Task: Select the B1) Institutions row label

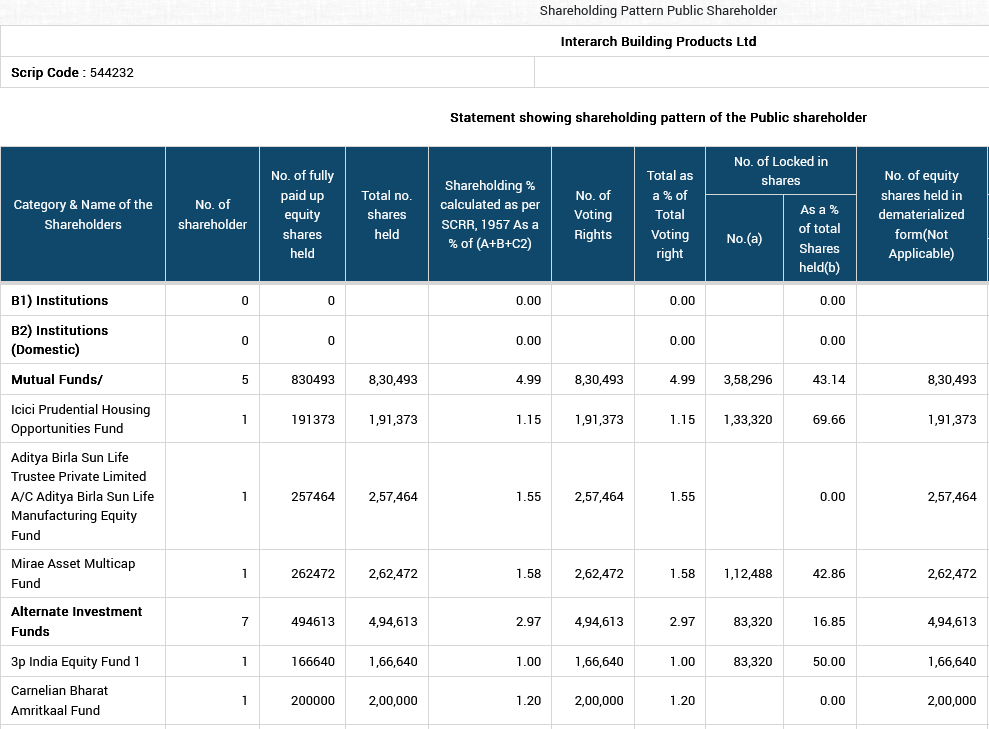Action: pos(59,301)
